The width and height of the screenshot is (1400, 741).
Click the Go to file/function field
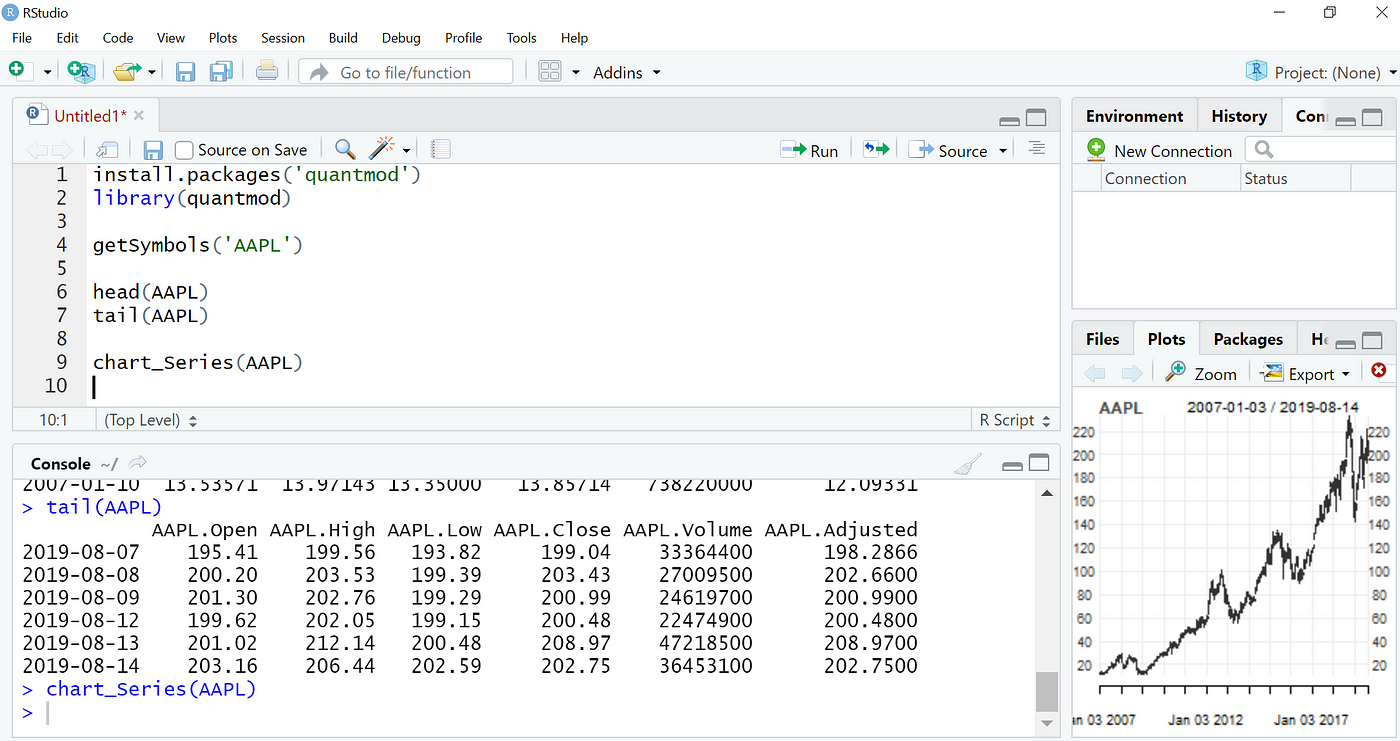406,72
